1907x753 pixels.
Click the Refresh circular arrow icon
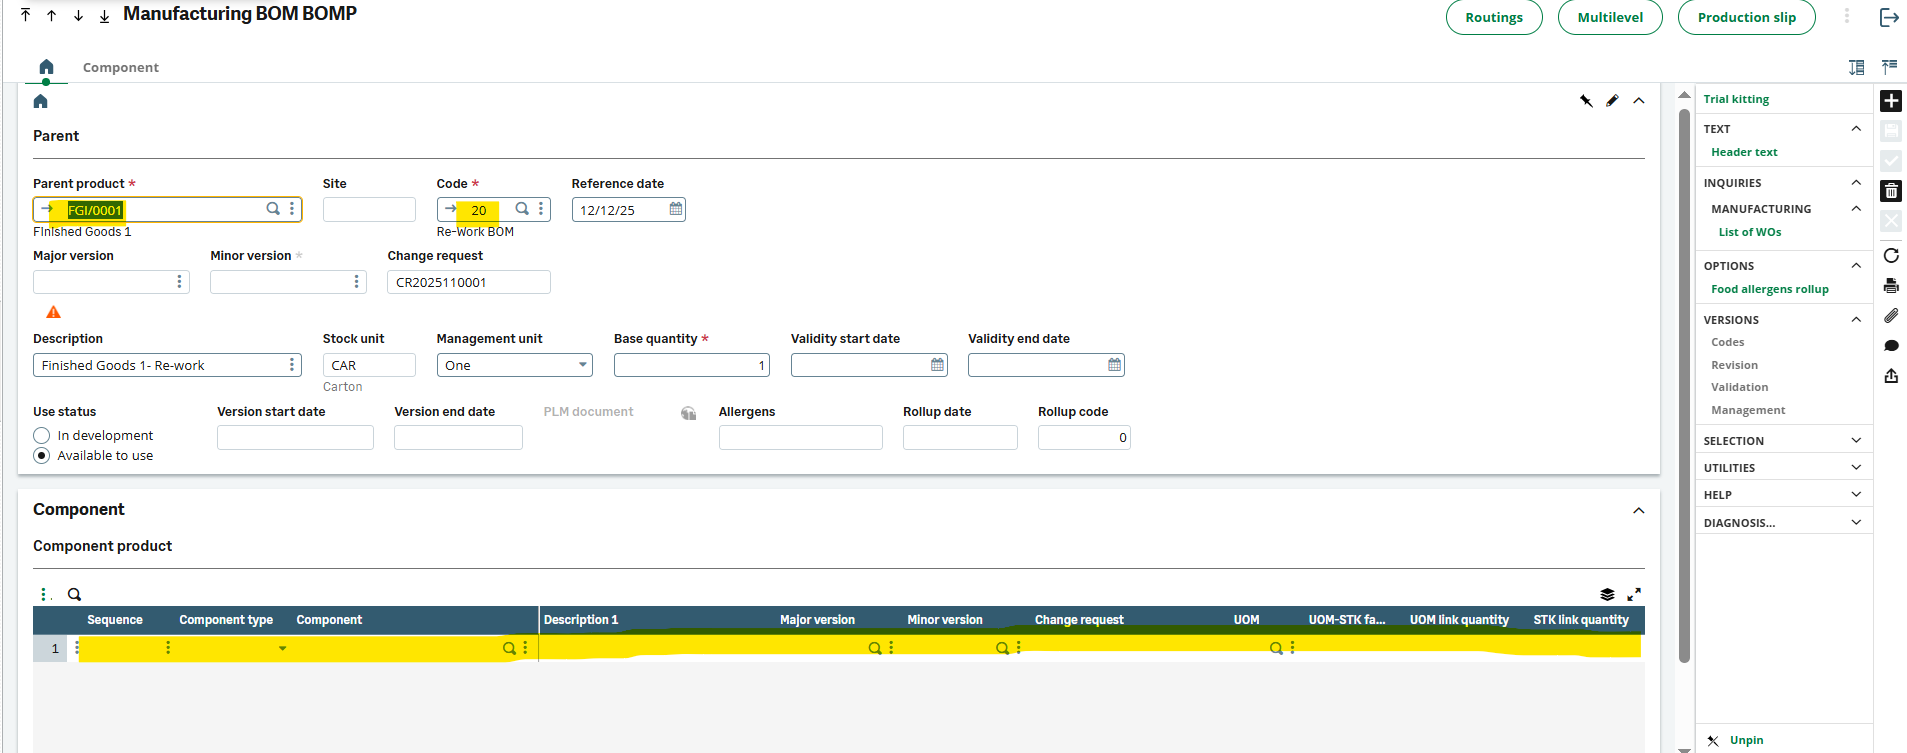click(1891, 255)
